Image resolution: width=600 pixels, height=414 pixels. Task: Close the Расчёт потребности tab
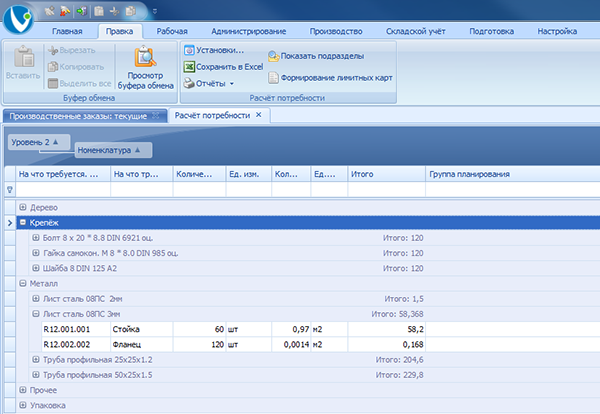(258, 116)
